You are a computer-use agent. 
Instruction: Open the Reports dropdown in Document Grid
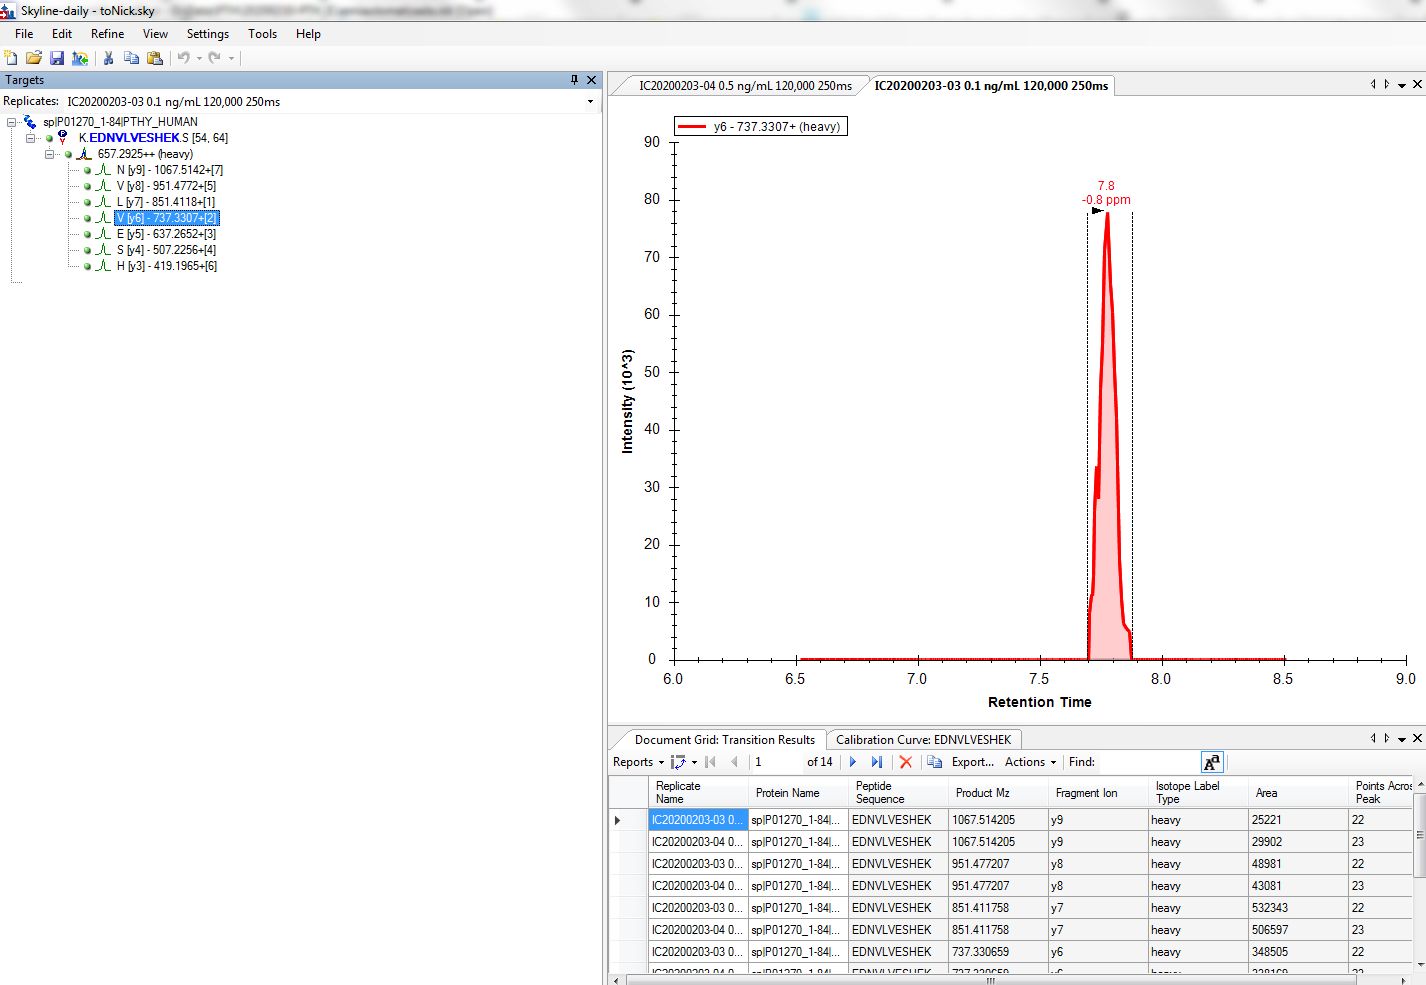pos(638,762)
